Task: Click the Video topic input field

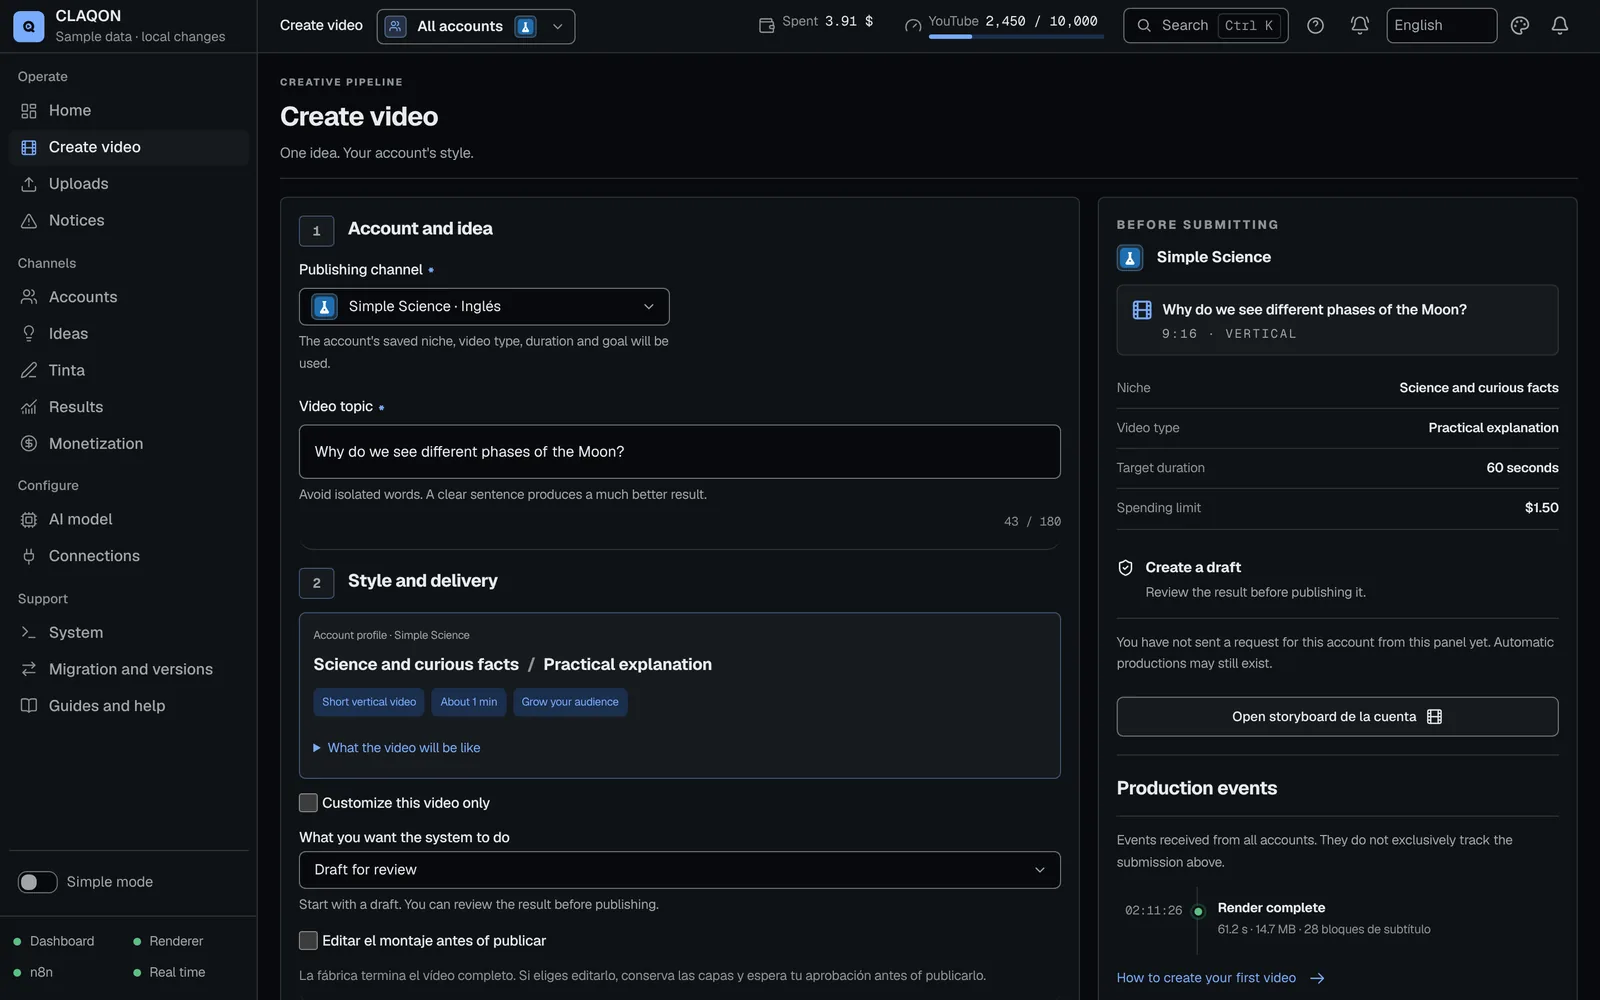Action: coord(680,452)
